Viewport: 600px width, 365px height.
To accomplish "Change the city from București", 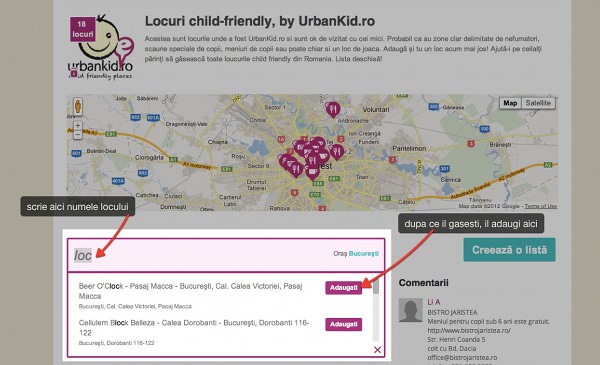I will (x=364, y=254).
